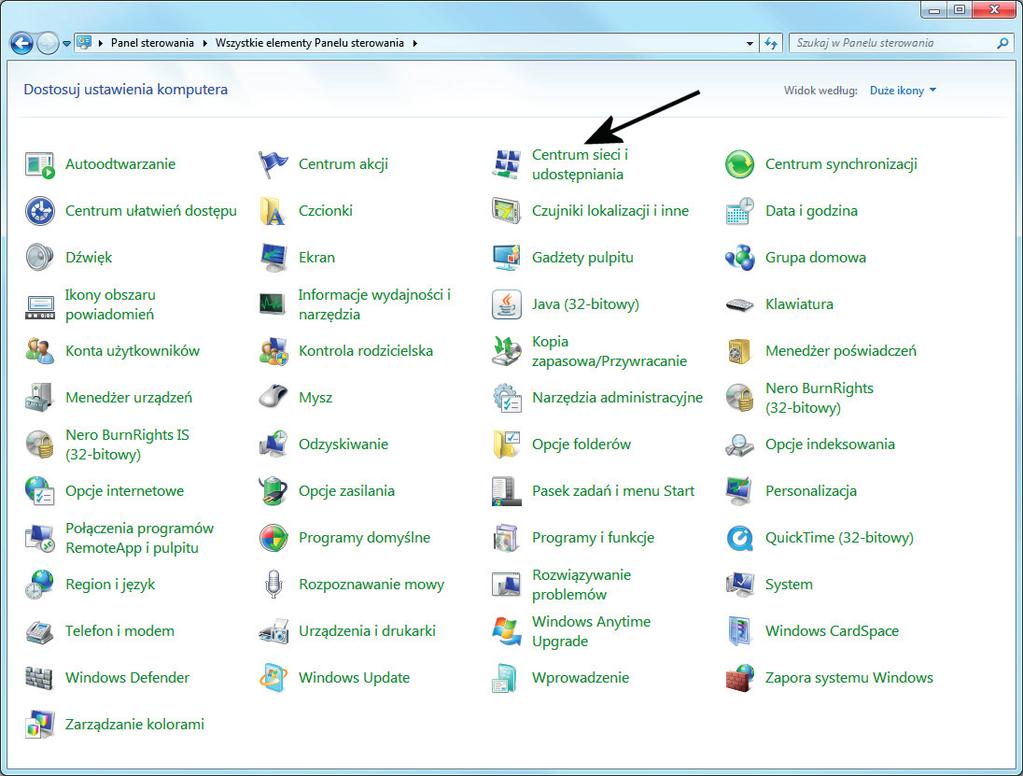The width and height of the screenshot is (1023, 776).
Task: Open the Wprowadzenie link
Action: [x=581, y=677]
